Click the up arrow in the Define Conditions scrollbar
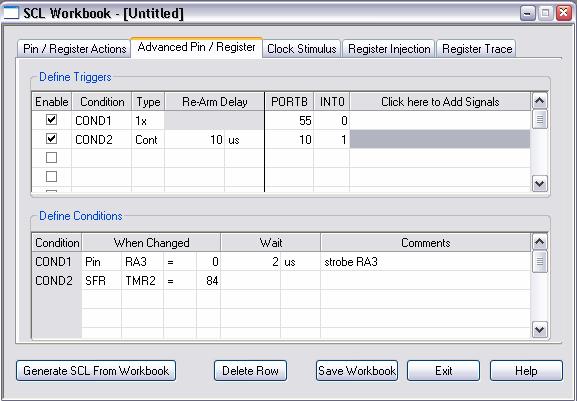Image resolution: width=577 pixels, height=401 pixels. [539, 242]
